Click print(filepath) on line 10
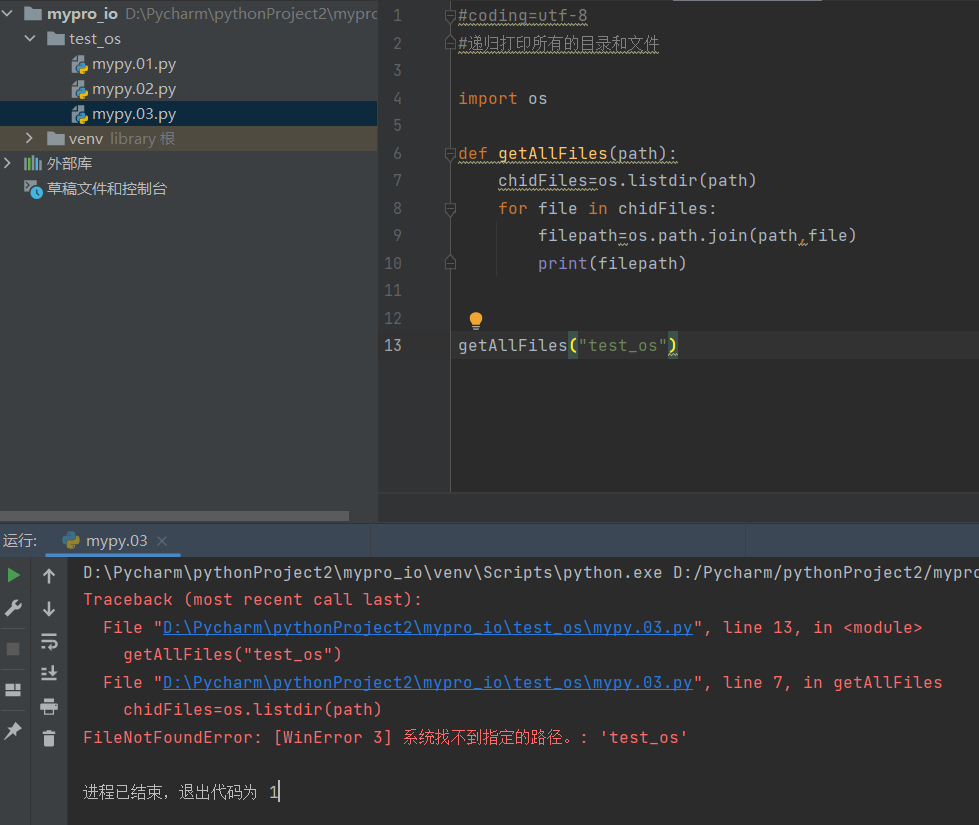The image size is (979, 825). point(612,264)
